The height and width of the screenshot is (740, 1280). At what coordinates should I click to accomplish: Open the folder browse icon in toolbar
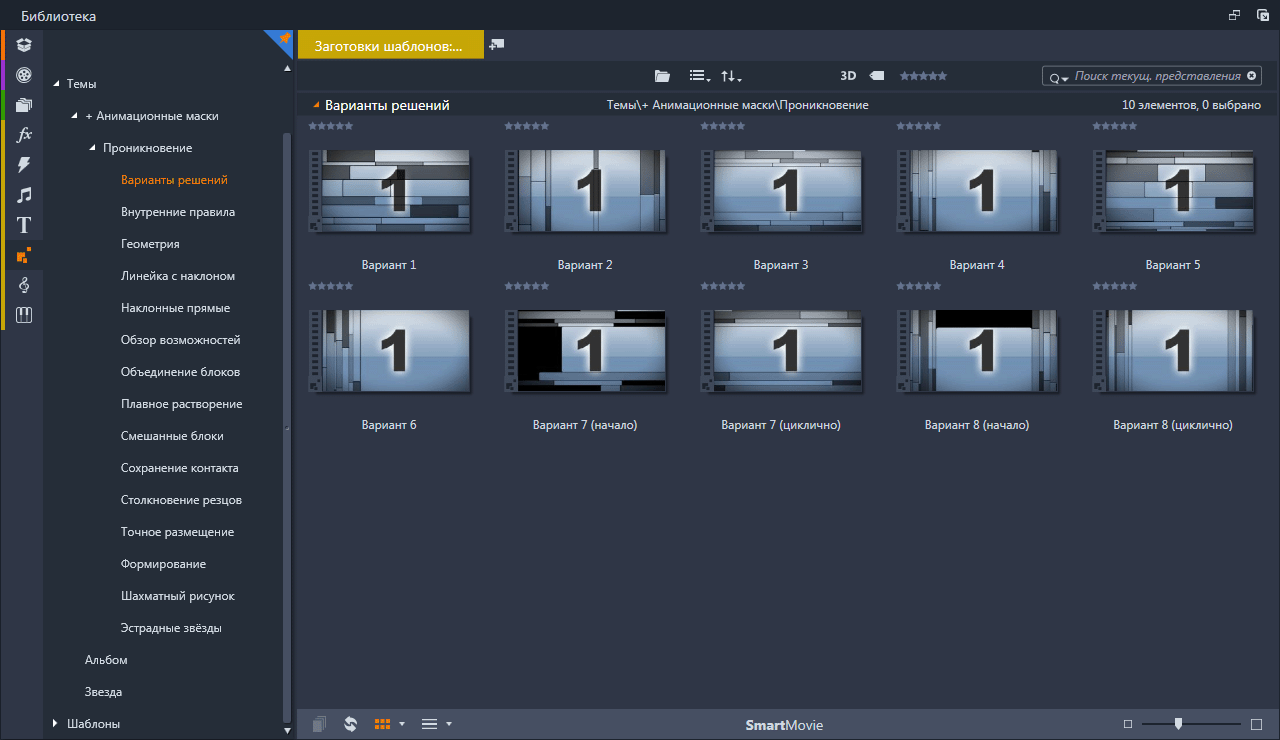[x=662, y=76]
